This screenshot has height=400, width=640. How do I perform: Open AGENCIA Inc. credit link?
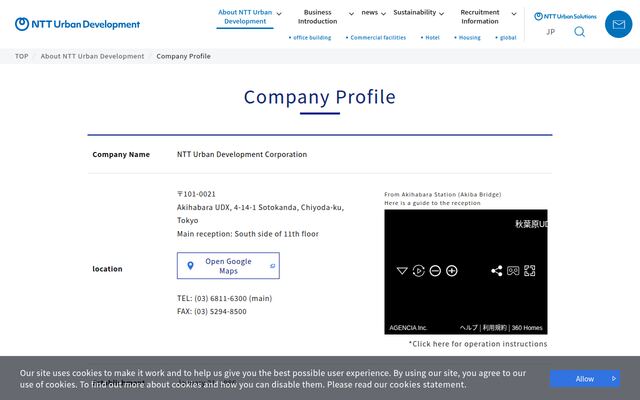point(408,328)
